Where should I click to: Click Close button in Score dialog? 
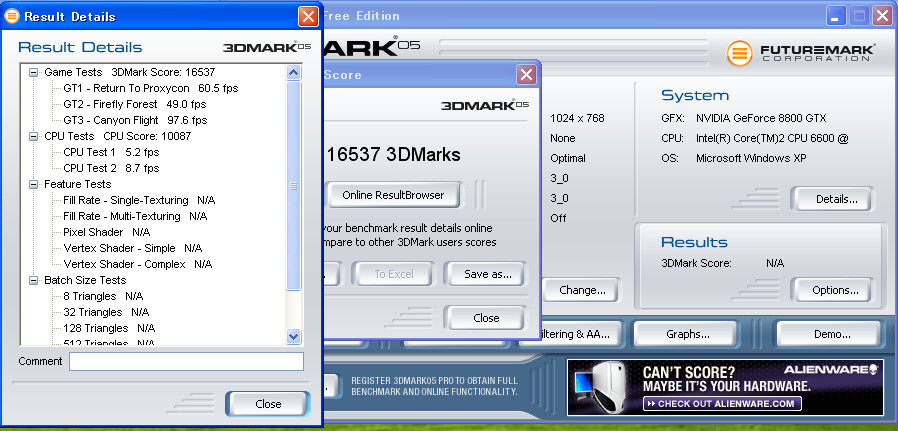click(x=486, y=318)
